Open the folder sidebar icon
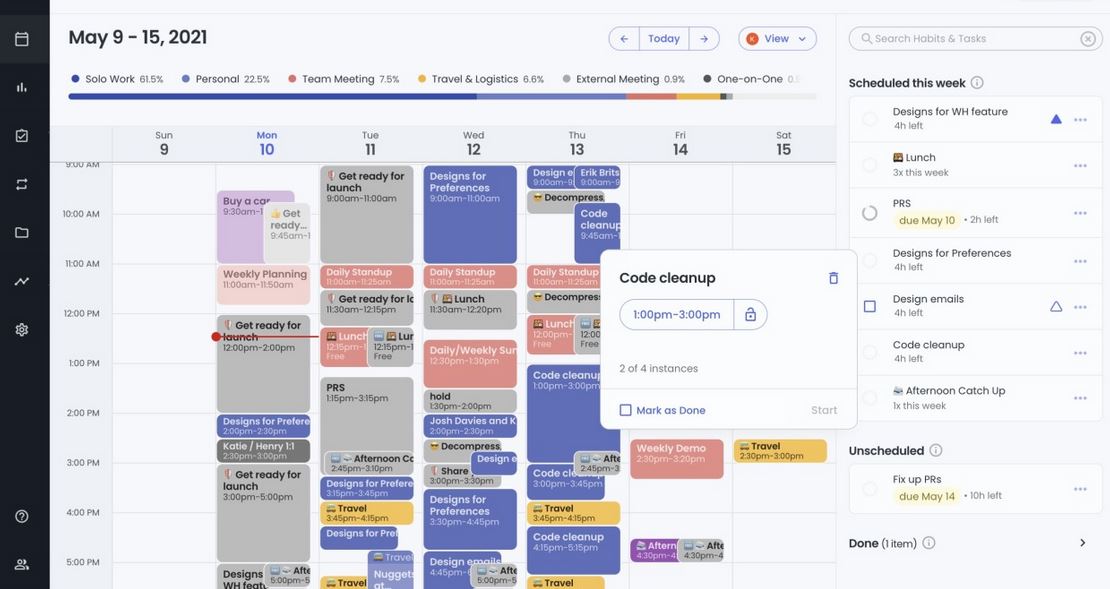Screen dimensions: 1110x589 pos(22,232)
